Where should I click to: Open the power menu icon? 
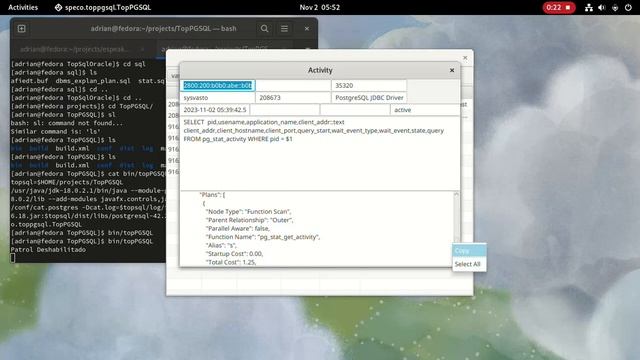click(x=628, y=7)
